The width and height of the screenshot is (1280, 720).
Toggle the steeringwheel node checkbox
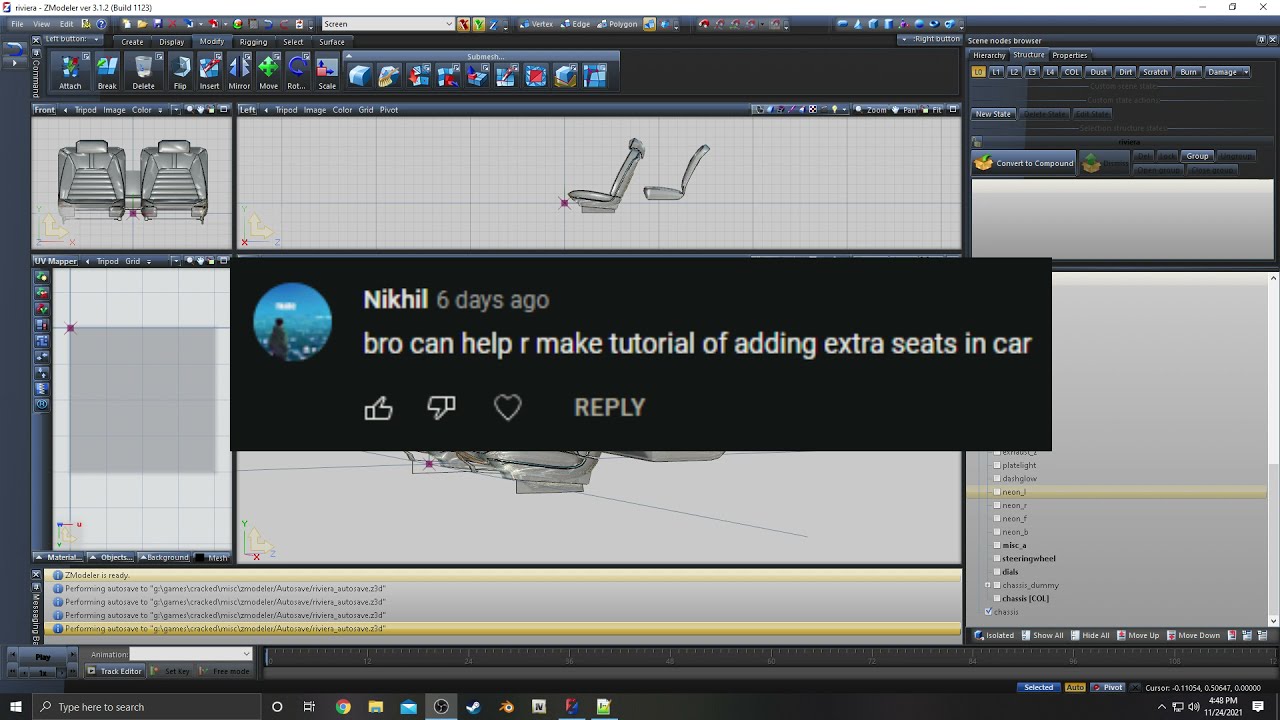tap(997, 558)
